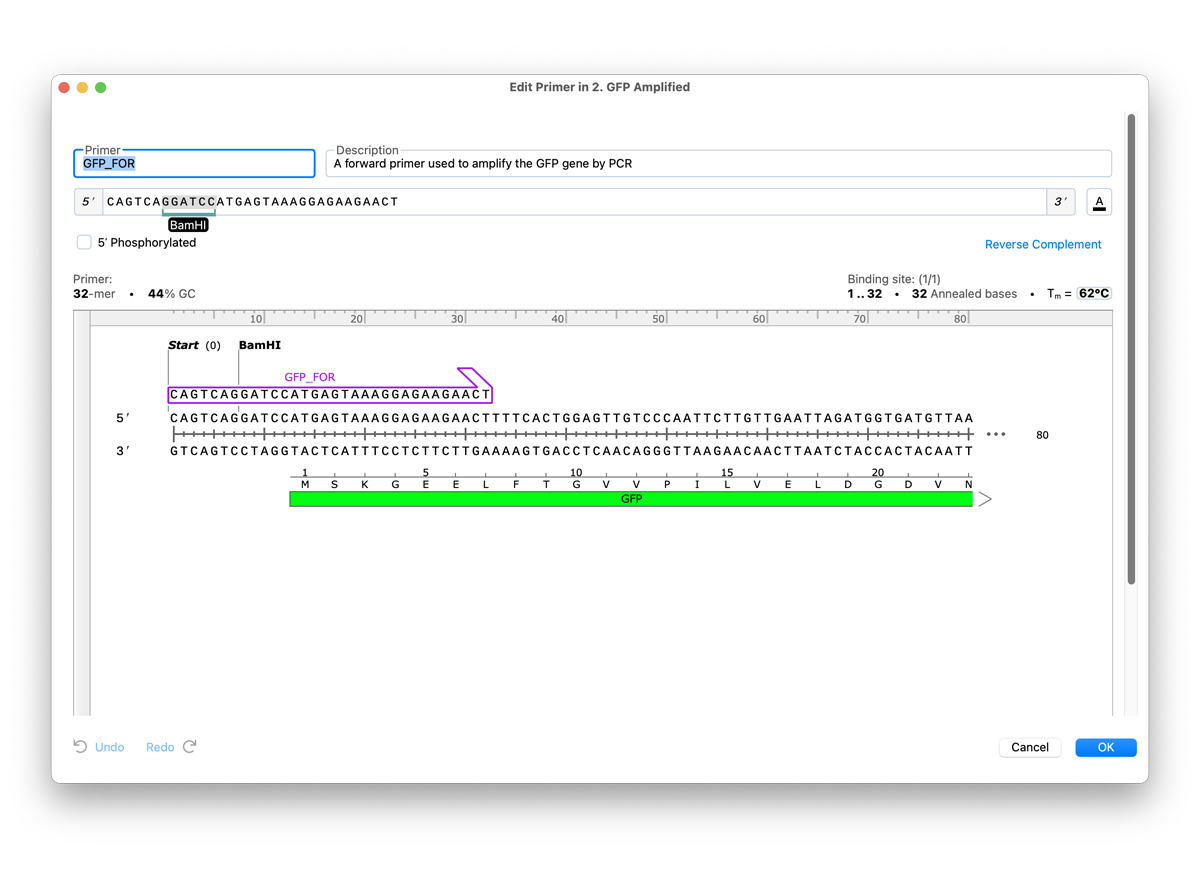
Task: Click the green zoom window button
Action: [100, 88]
